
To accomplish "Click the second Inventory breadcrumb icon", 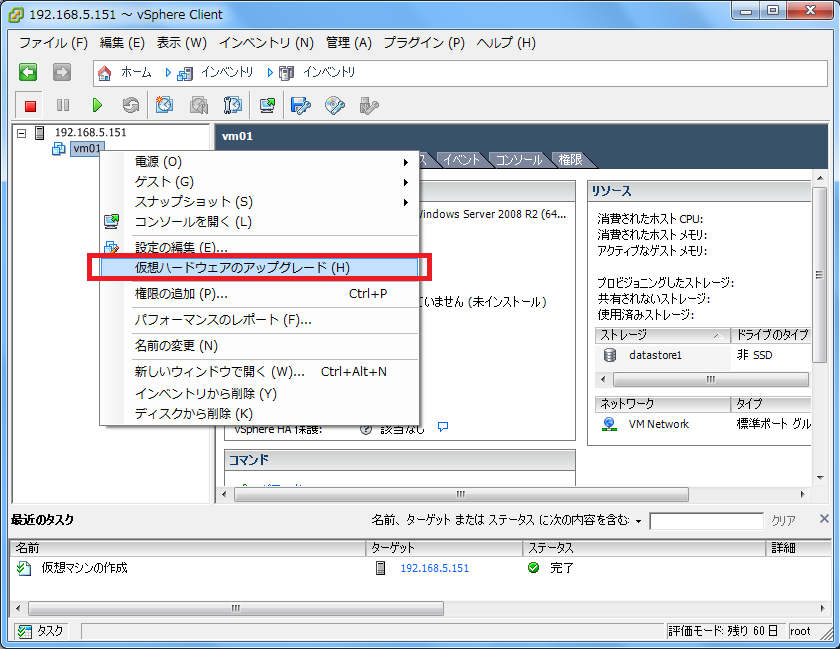I will 287,73.
